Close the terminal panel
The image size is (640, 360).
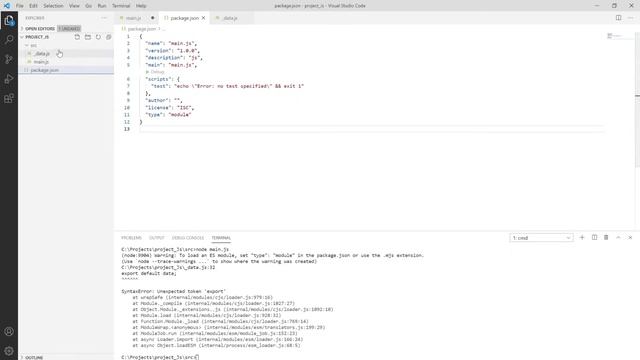630,238
